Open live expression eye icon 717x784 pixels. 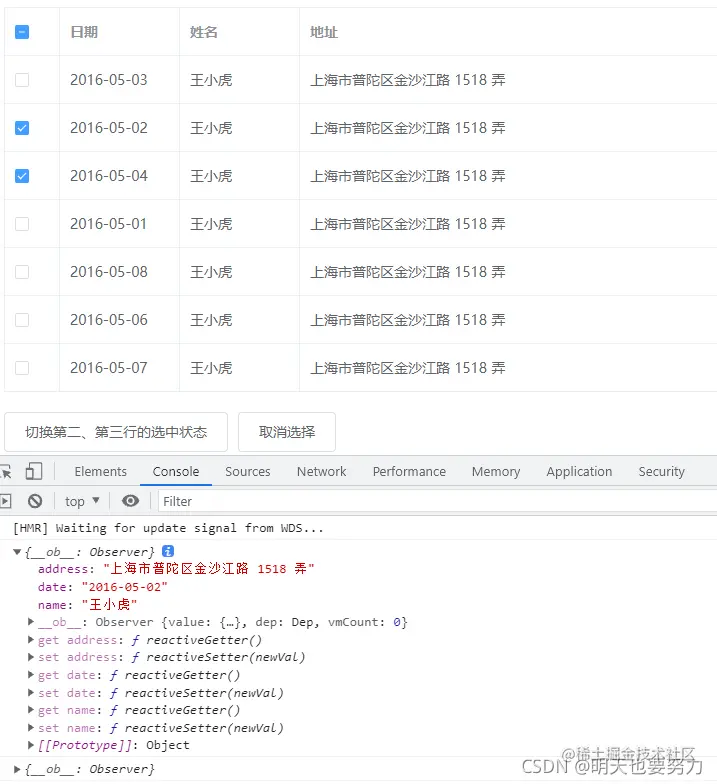pyautogui.click(x=130, y=501)
